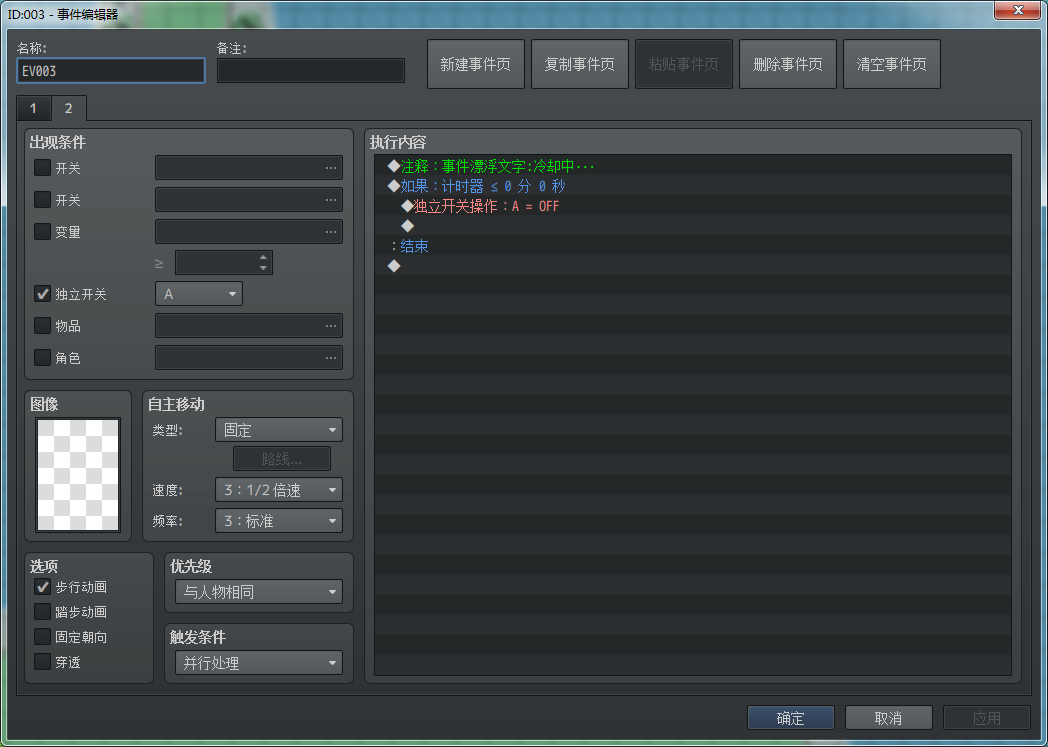Open the 速度 dropdown

(279, 490)
